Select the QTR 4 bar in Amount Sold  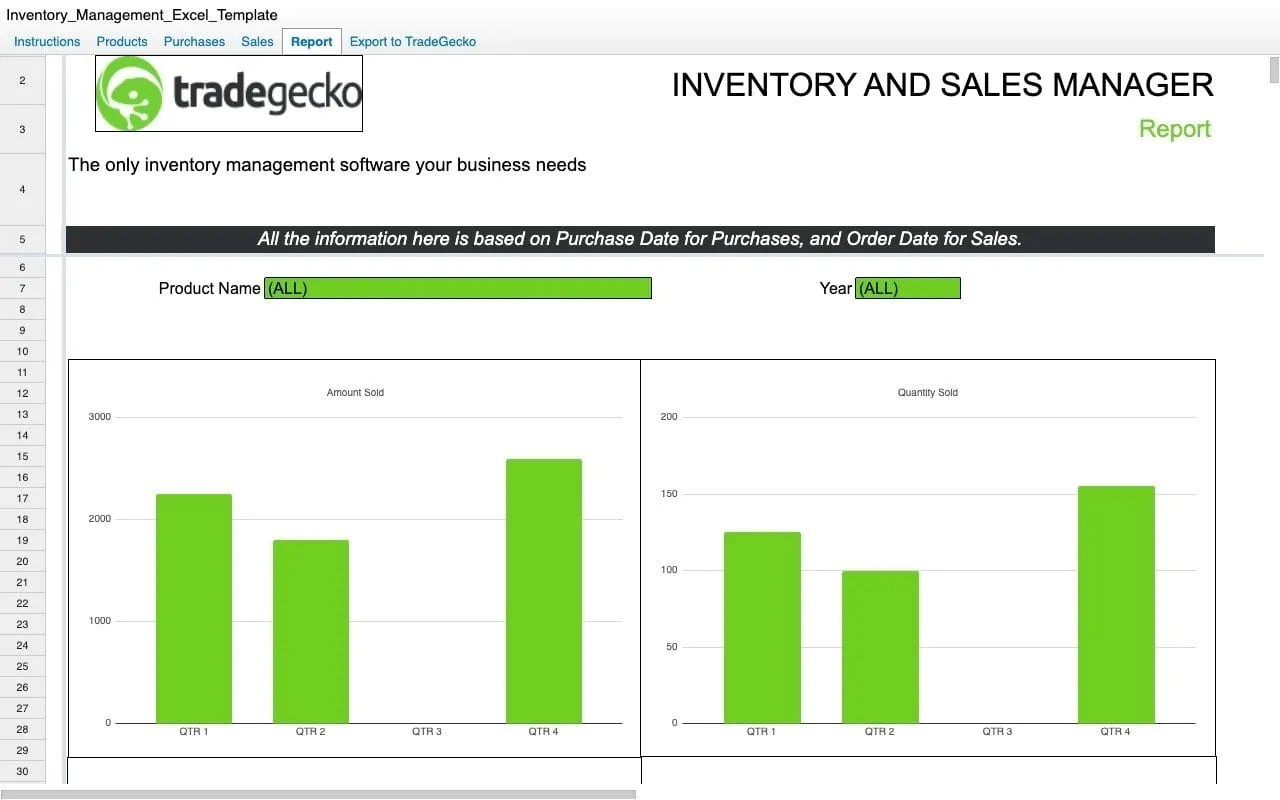click(x=543, y=590)
